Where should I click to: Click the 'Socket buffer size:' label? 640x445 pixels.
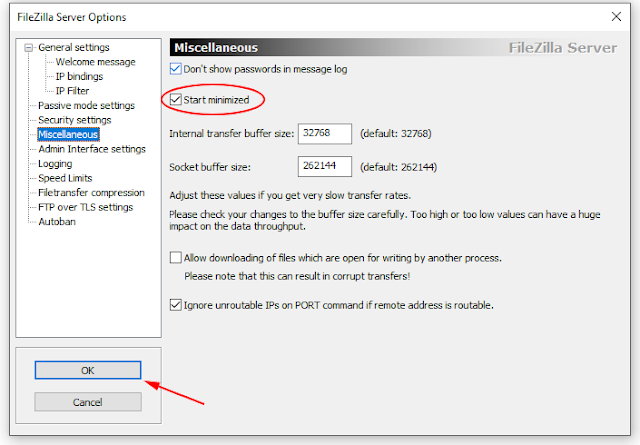[x=210, y=167]
